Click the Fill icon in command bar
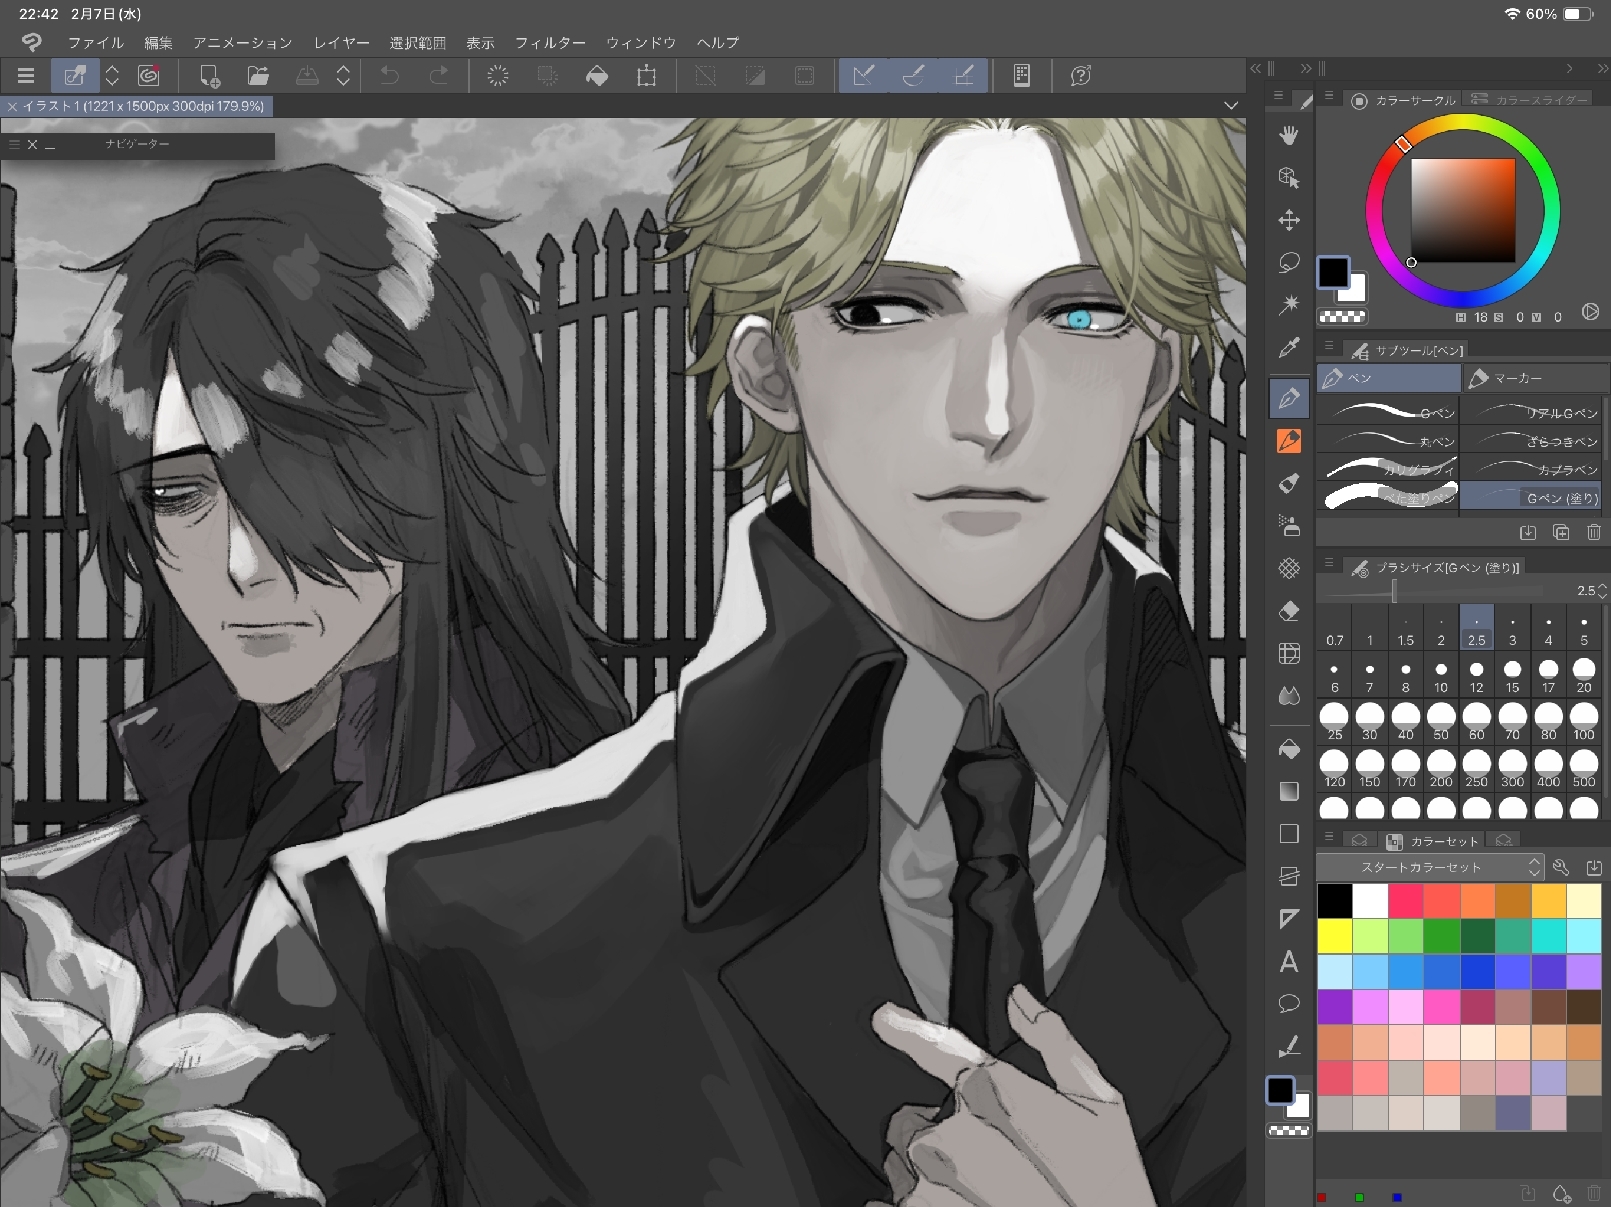The image size is (1611, 1207). [x=597, y=76]
